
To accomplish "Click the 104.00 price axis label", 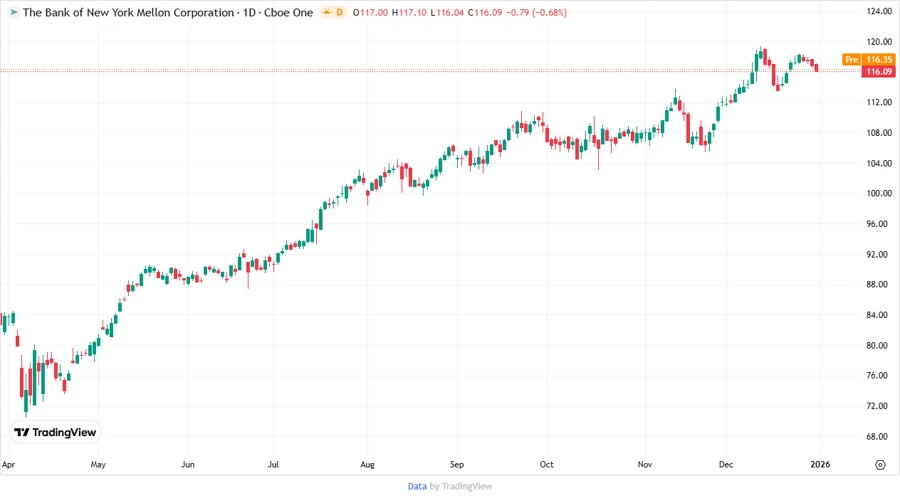I will (879, 163).
